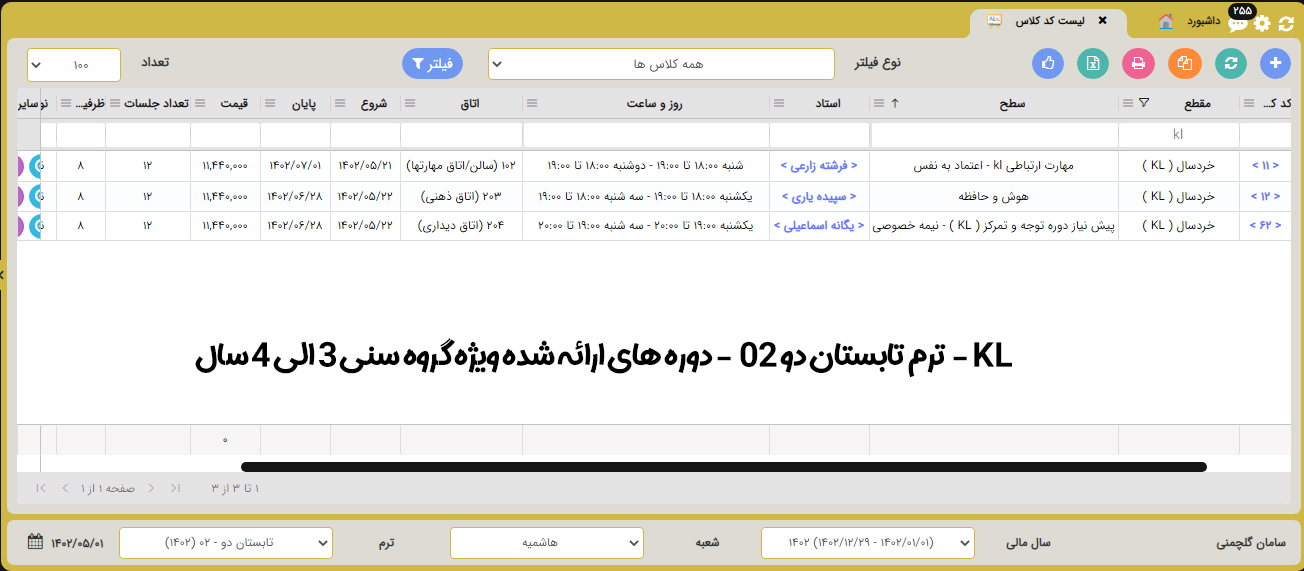Viewport: 1304px width, 571px height.
Task: Open messages with the 255 badge
Action: [1238, 24]
